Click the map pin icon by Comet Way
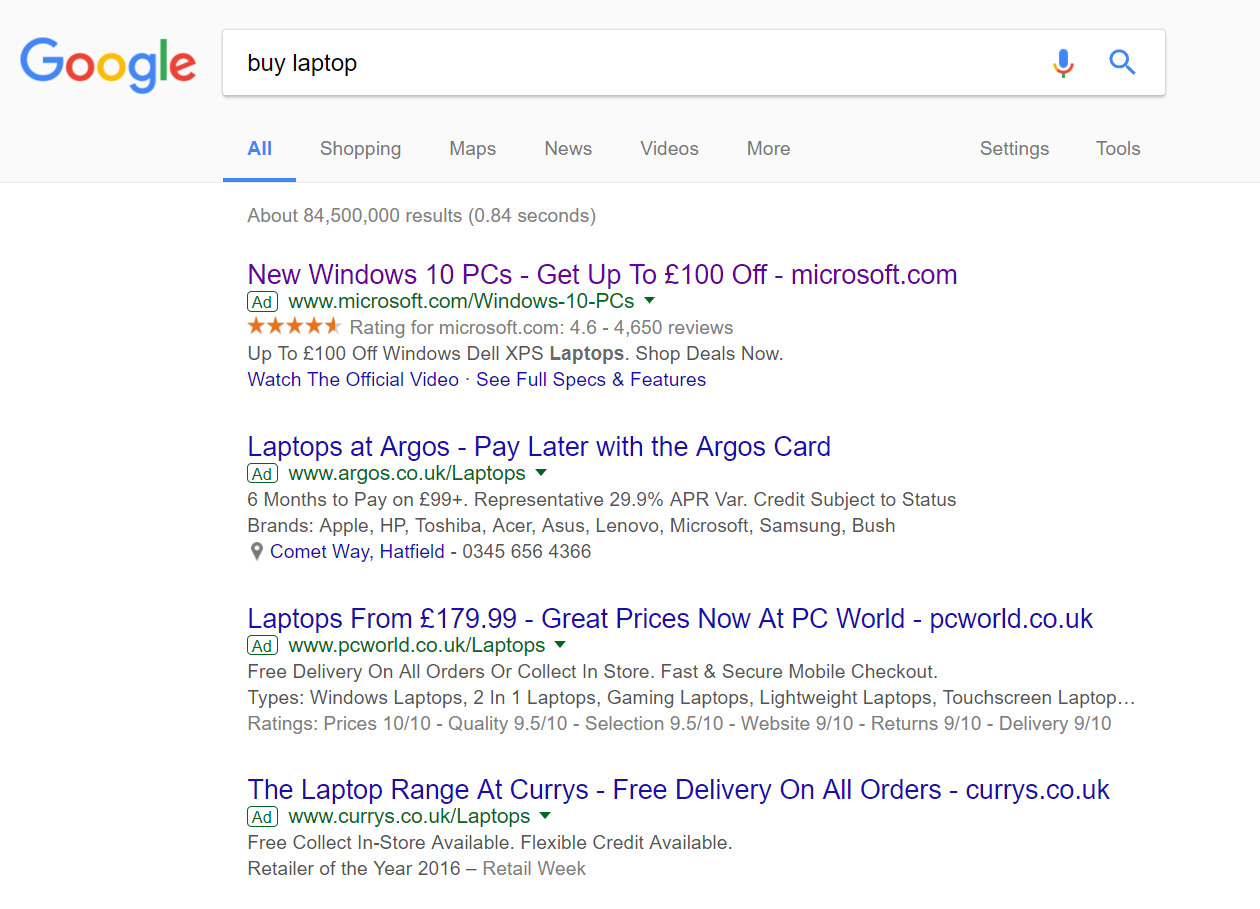The width and height of the screenshot is (1260, 909). [x=256, y=552]
